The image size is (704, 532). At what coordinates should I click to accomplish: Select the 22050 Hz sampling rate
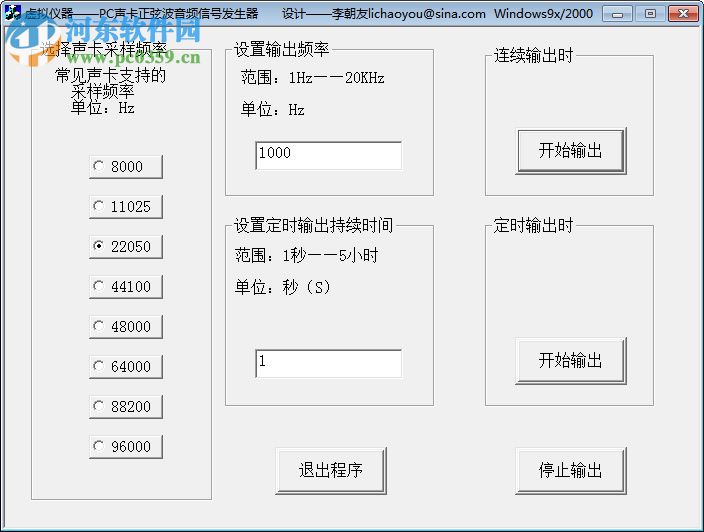coord(126,247)
